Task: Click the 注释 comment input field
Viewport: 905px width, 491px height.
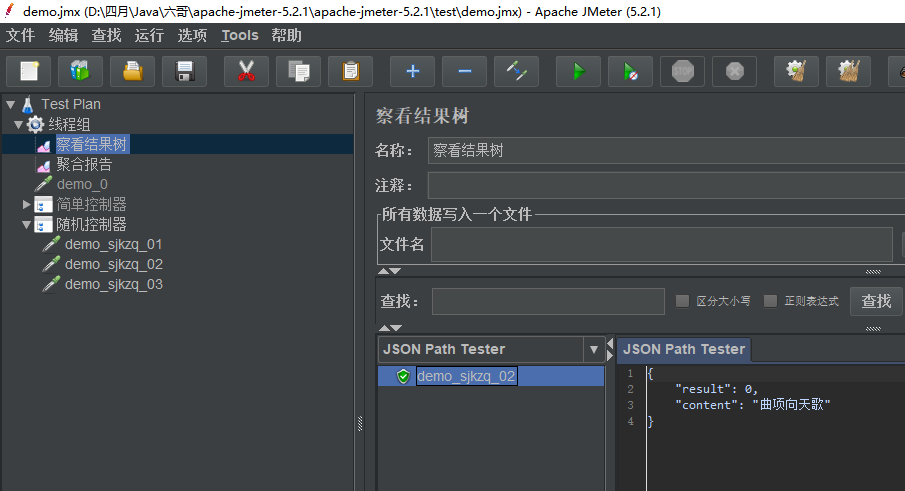Action: 666,186
